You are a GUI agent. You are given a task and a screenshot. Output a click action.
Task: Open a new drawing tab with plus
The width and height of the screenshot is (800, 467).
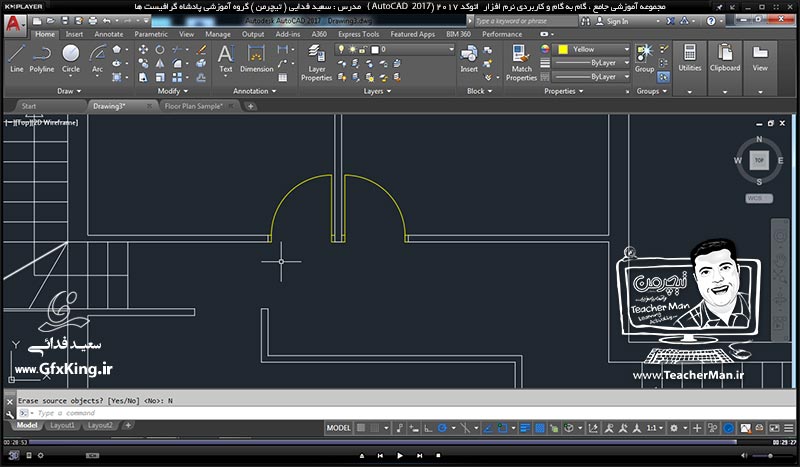tap(251, 106)
